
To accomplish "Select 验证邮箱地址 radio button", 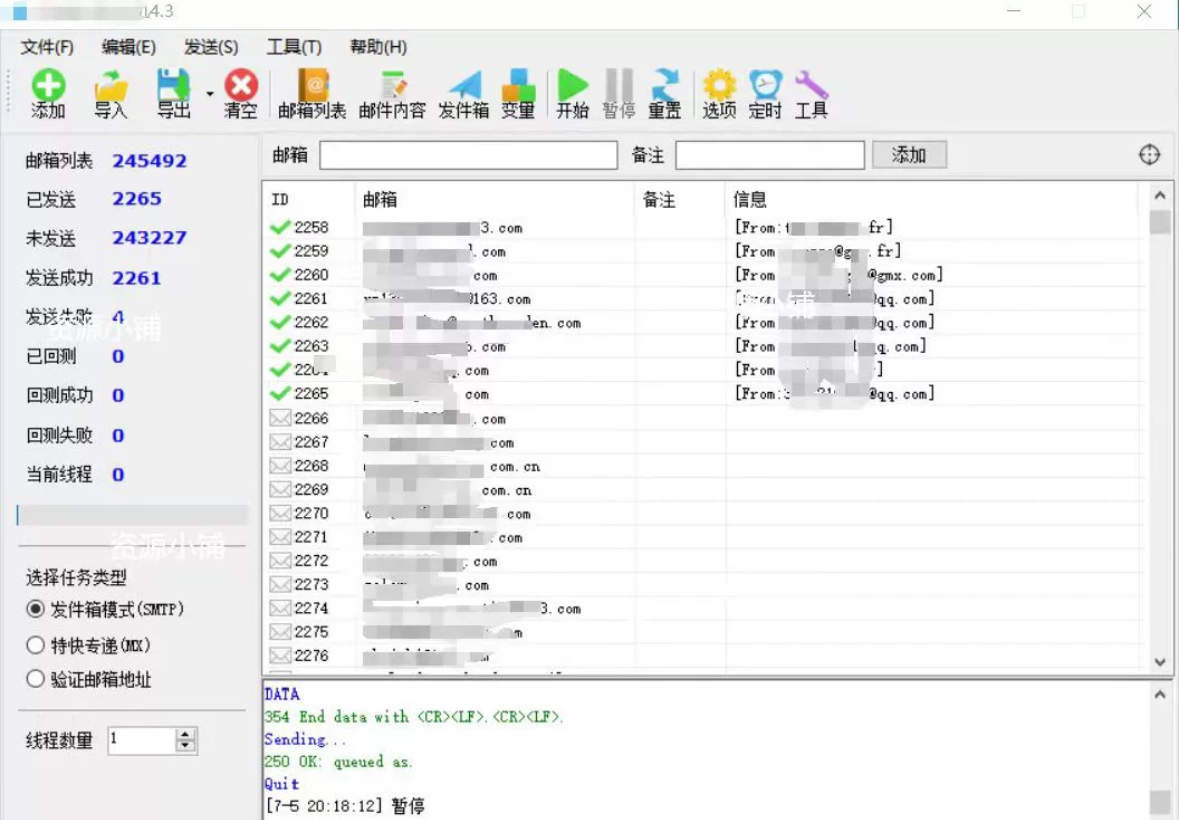I will (x=36, y=680).
